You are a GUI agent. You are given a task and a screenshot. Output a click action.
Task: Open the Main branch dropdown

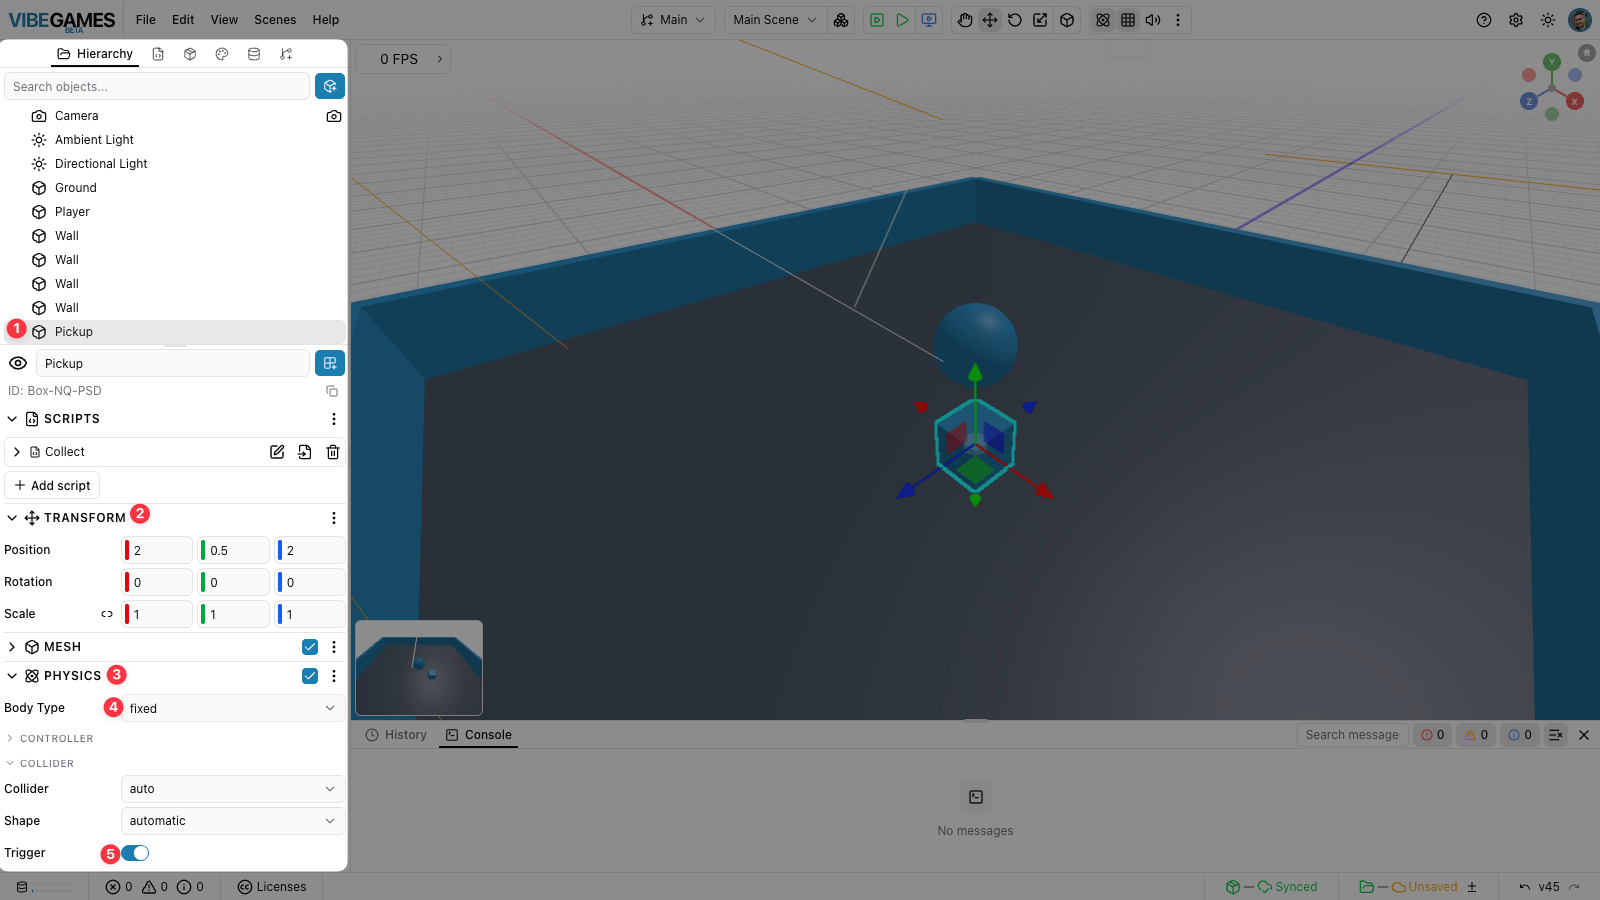tap(673, 20)
